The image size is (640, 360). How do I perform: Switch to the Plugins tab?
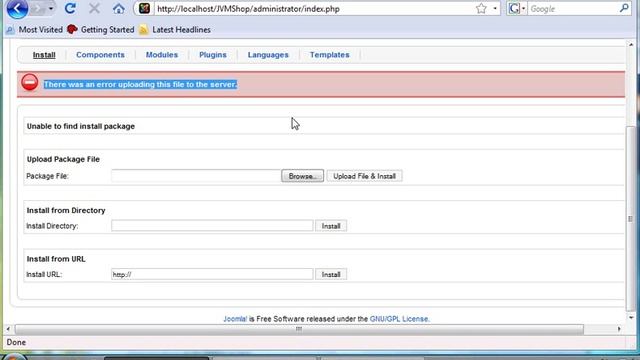[213, 55]
